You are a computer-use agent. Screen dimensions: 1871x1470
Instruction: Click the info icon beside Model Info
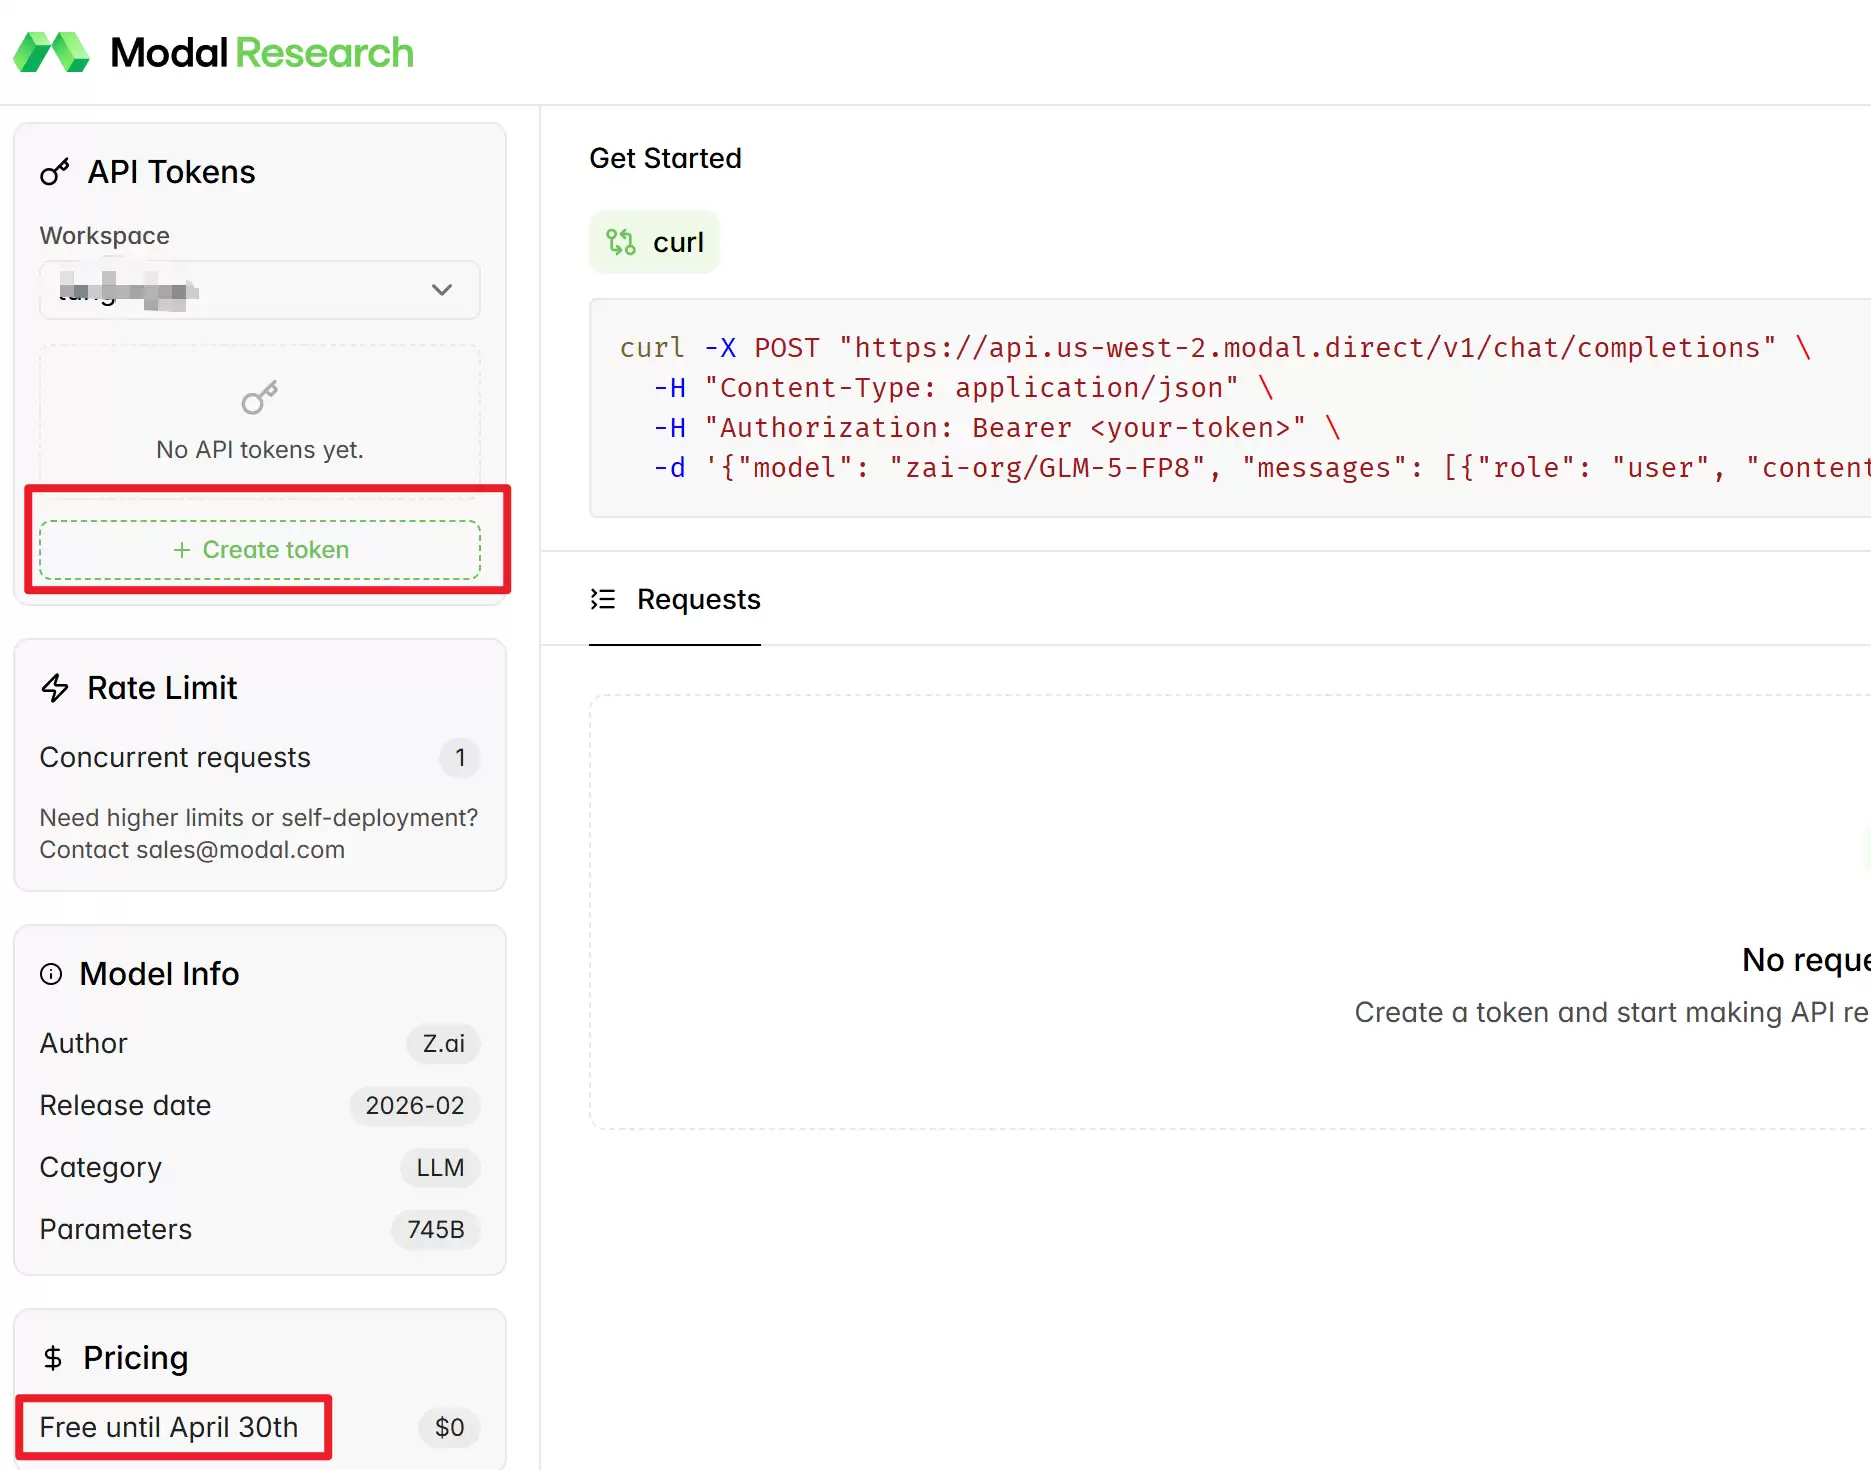tap(51, 974)
